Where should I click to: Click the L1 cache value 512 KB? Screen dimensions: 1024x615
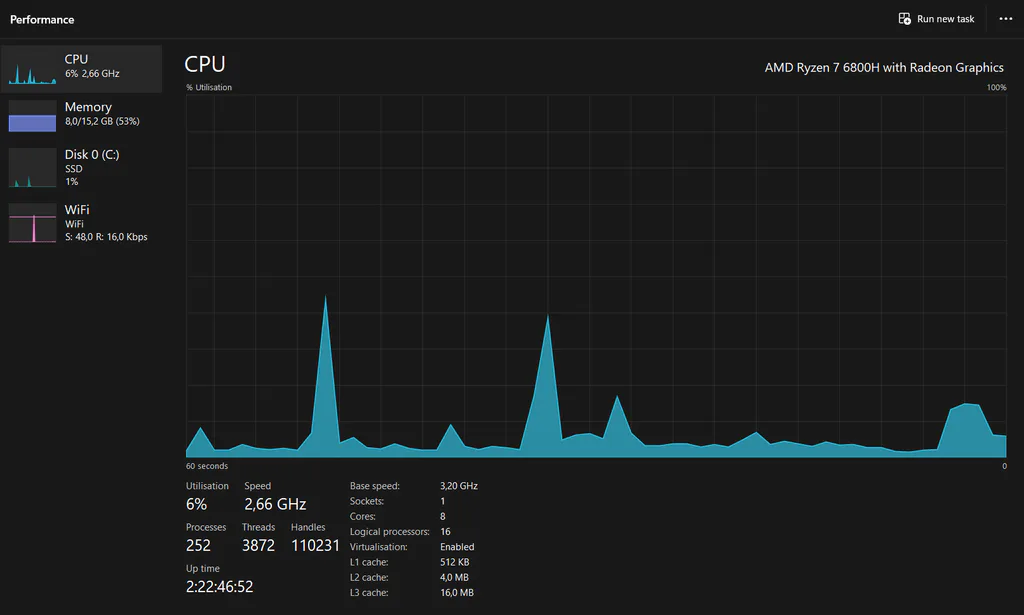coord(455,562)
